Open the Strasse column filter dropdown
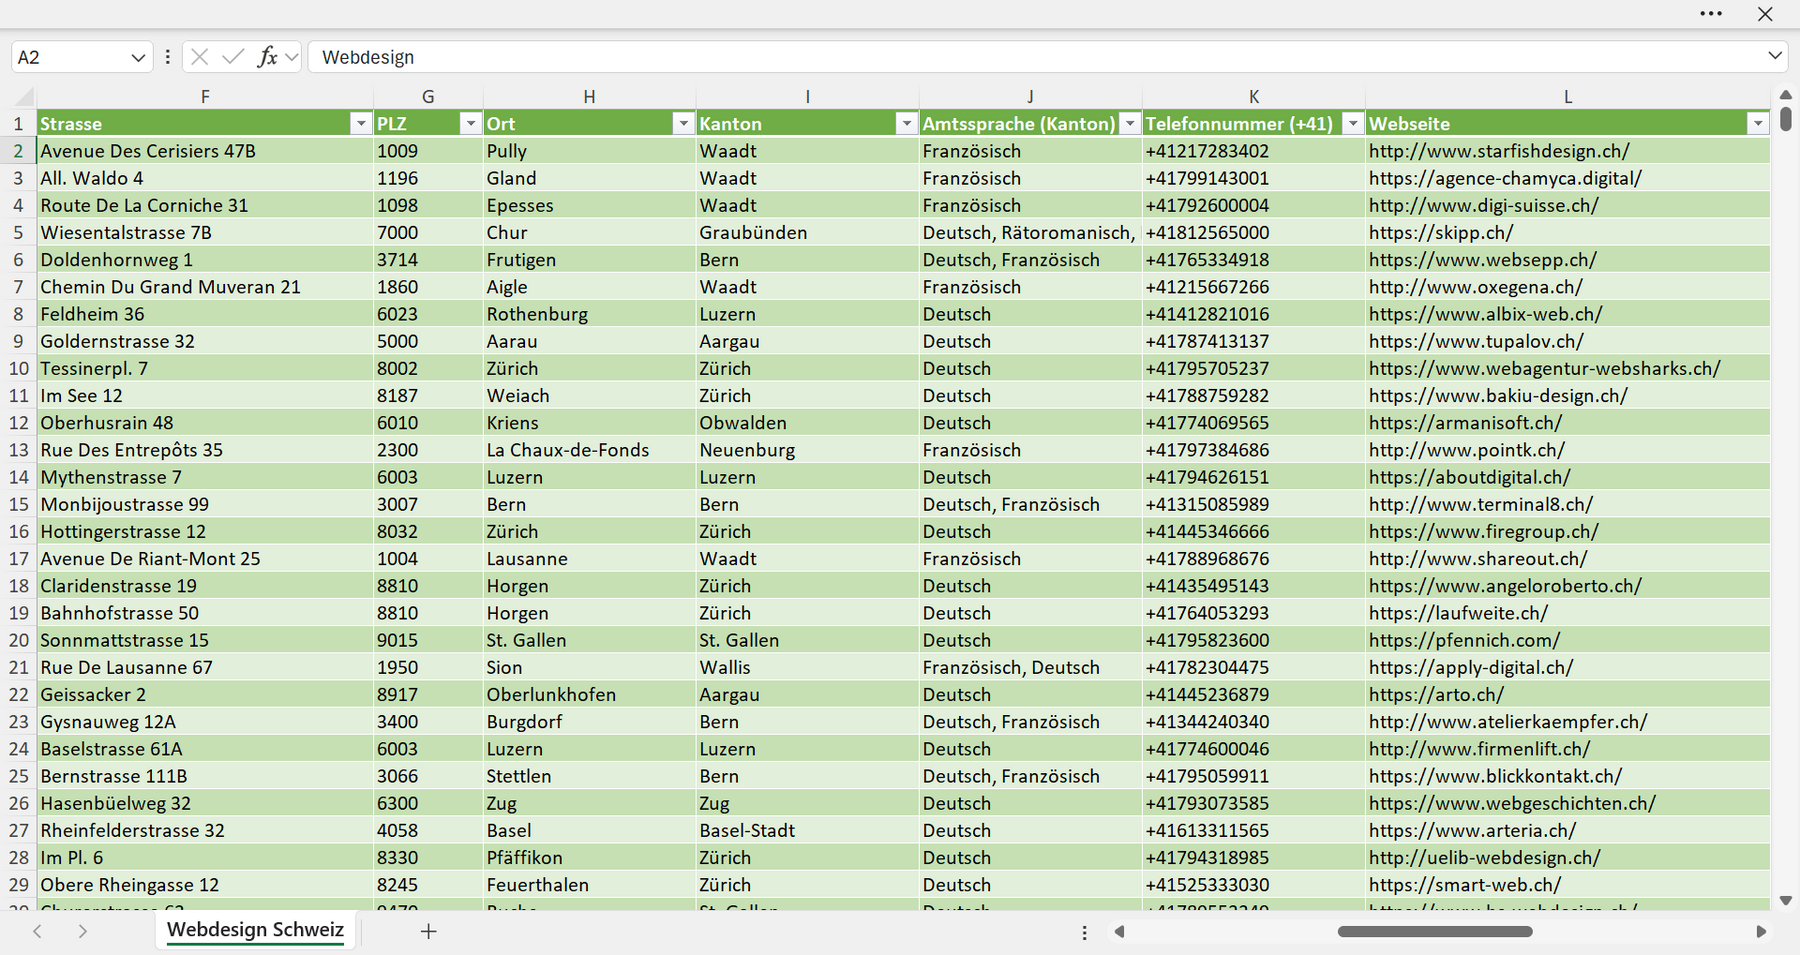Image resolution: width=1800 pixels, height=955 pixels. coord(361,123)
